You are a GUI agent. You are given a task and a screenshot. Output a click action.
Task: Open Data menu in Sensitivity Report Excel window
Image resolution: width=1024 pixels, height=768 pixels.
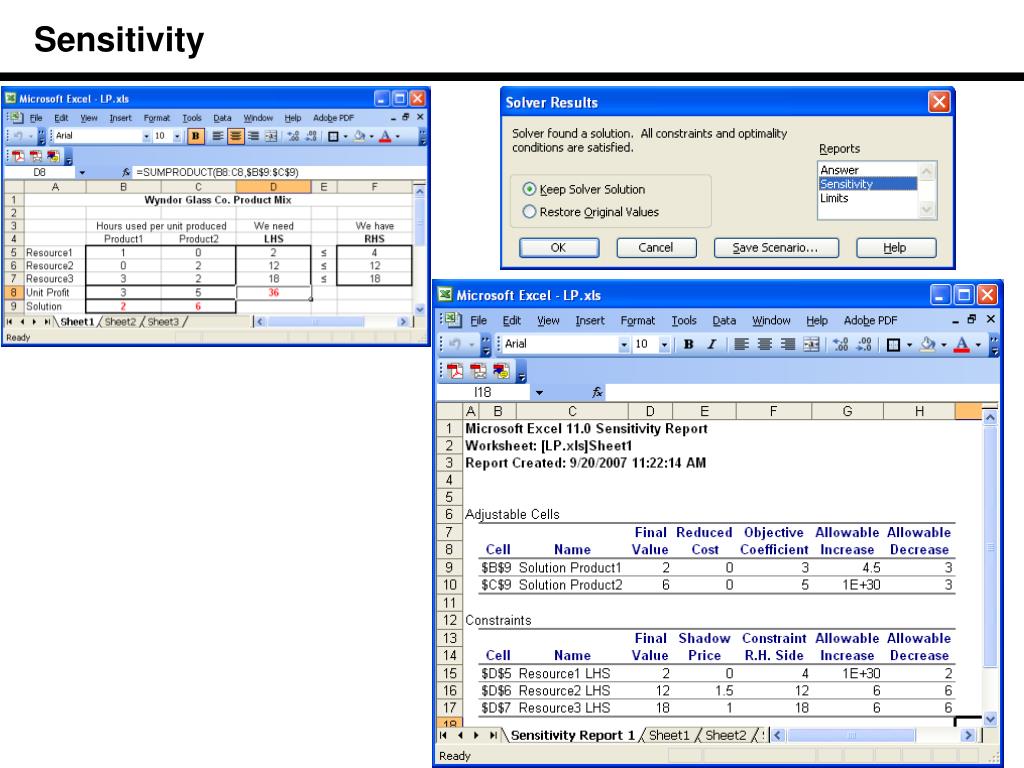pyautogui.click(x=724, y=321)
